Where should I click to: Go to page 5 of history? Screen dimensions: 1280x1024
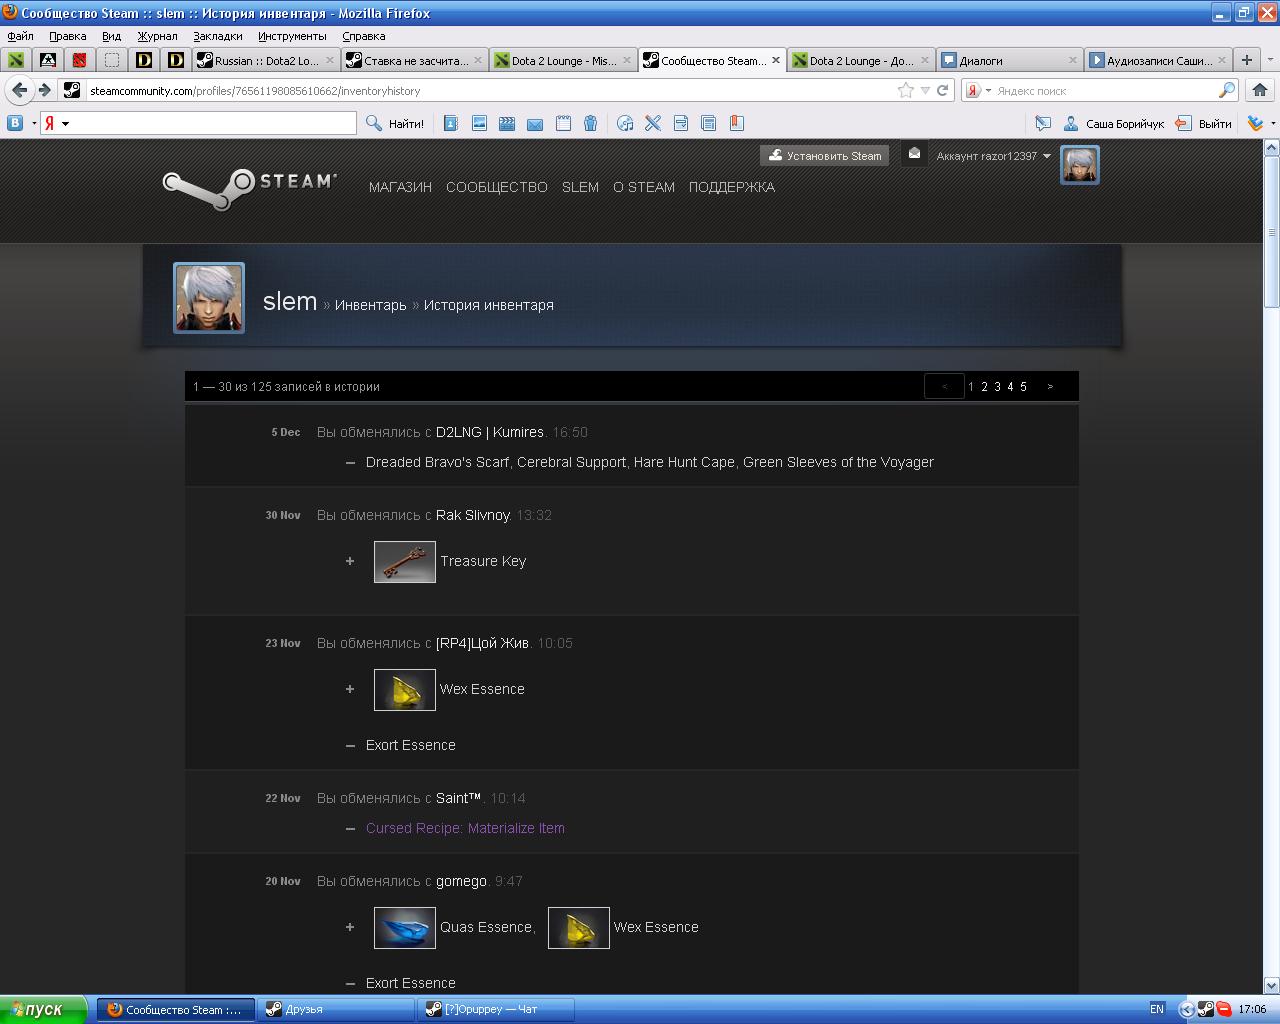point(1023,387)
